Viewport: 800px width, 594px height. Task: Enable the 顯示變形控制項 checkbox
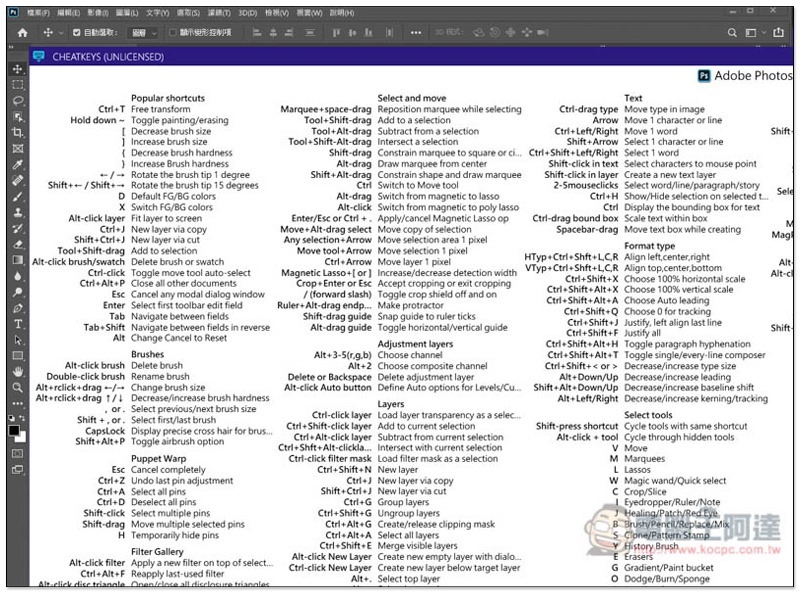click(172, 33)
